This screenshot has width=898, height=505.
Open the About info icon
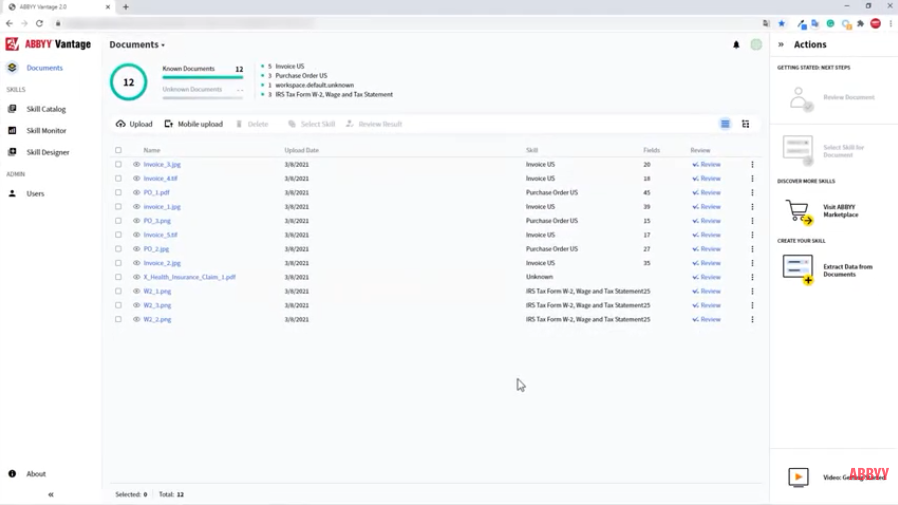click(x=12, y=474)
